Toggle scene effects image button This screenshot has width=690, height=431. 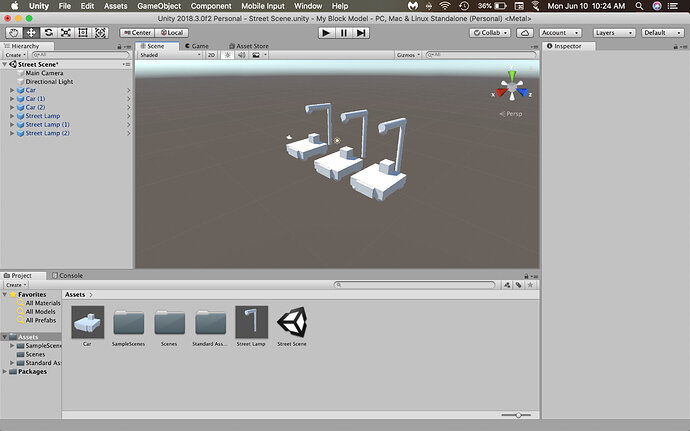(256, 55)
